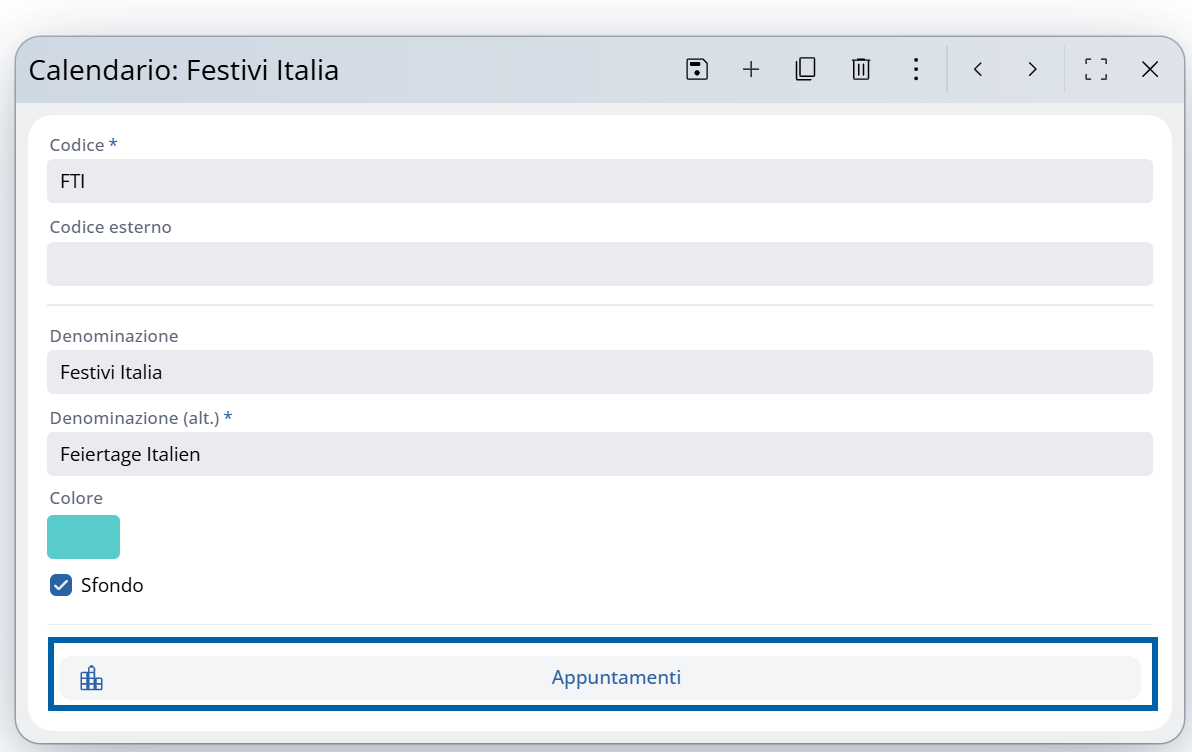
Task: Duplicate the calendar using the copy icon
Action: (x=805, y=69)
